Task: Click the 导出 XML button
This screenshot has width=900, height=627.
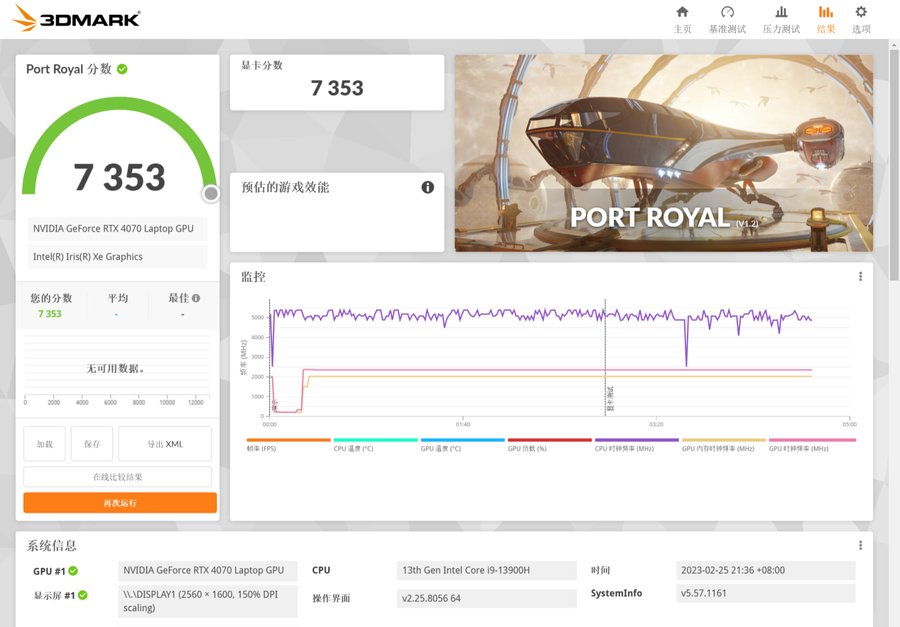Action: [x=165, y=444]
